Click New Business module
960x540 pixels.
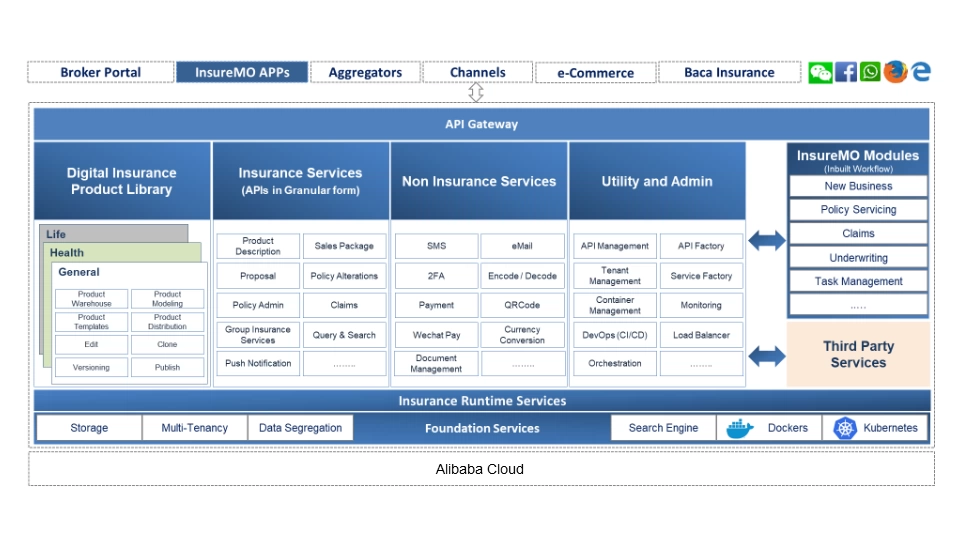858,186
